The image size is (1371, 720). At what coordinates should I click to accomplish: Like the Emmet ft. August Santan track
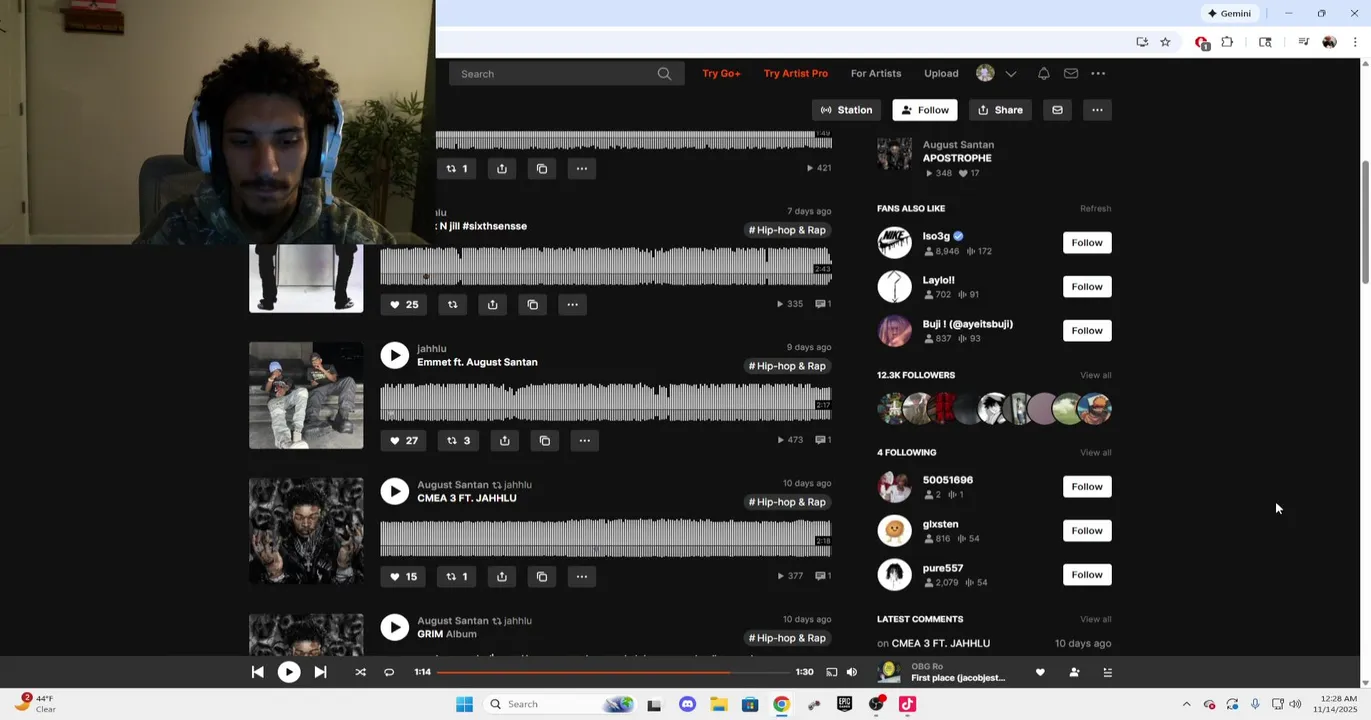(404, 440)
